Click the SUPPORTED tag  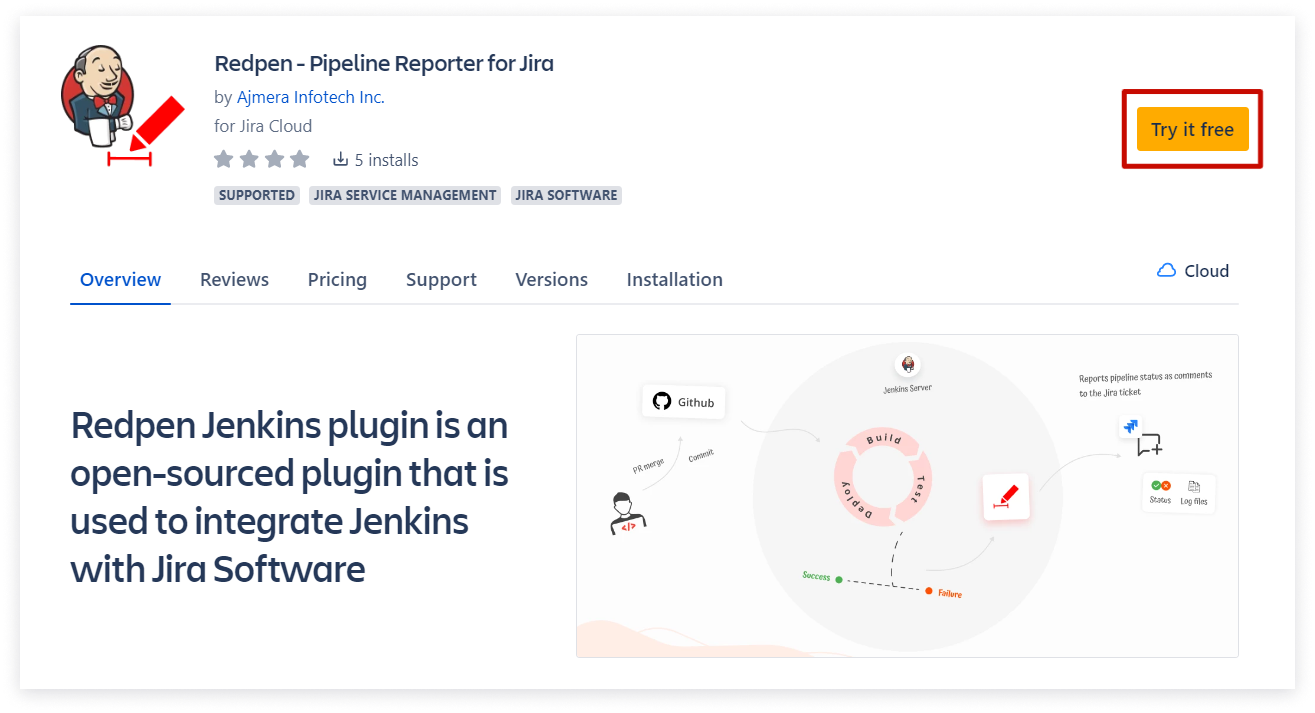(x=257, y=195)
